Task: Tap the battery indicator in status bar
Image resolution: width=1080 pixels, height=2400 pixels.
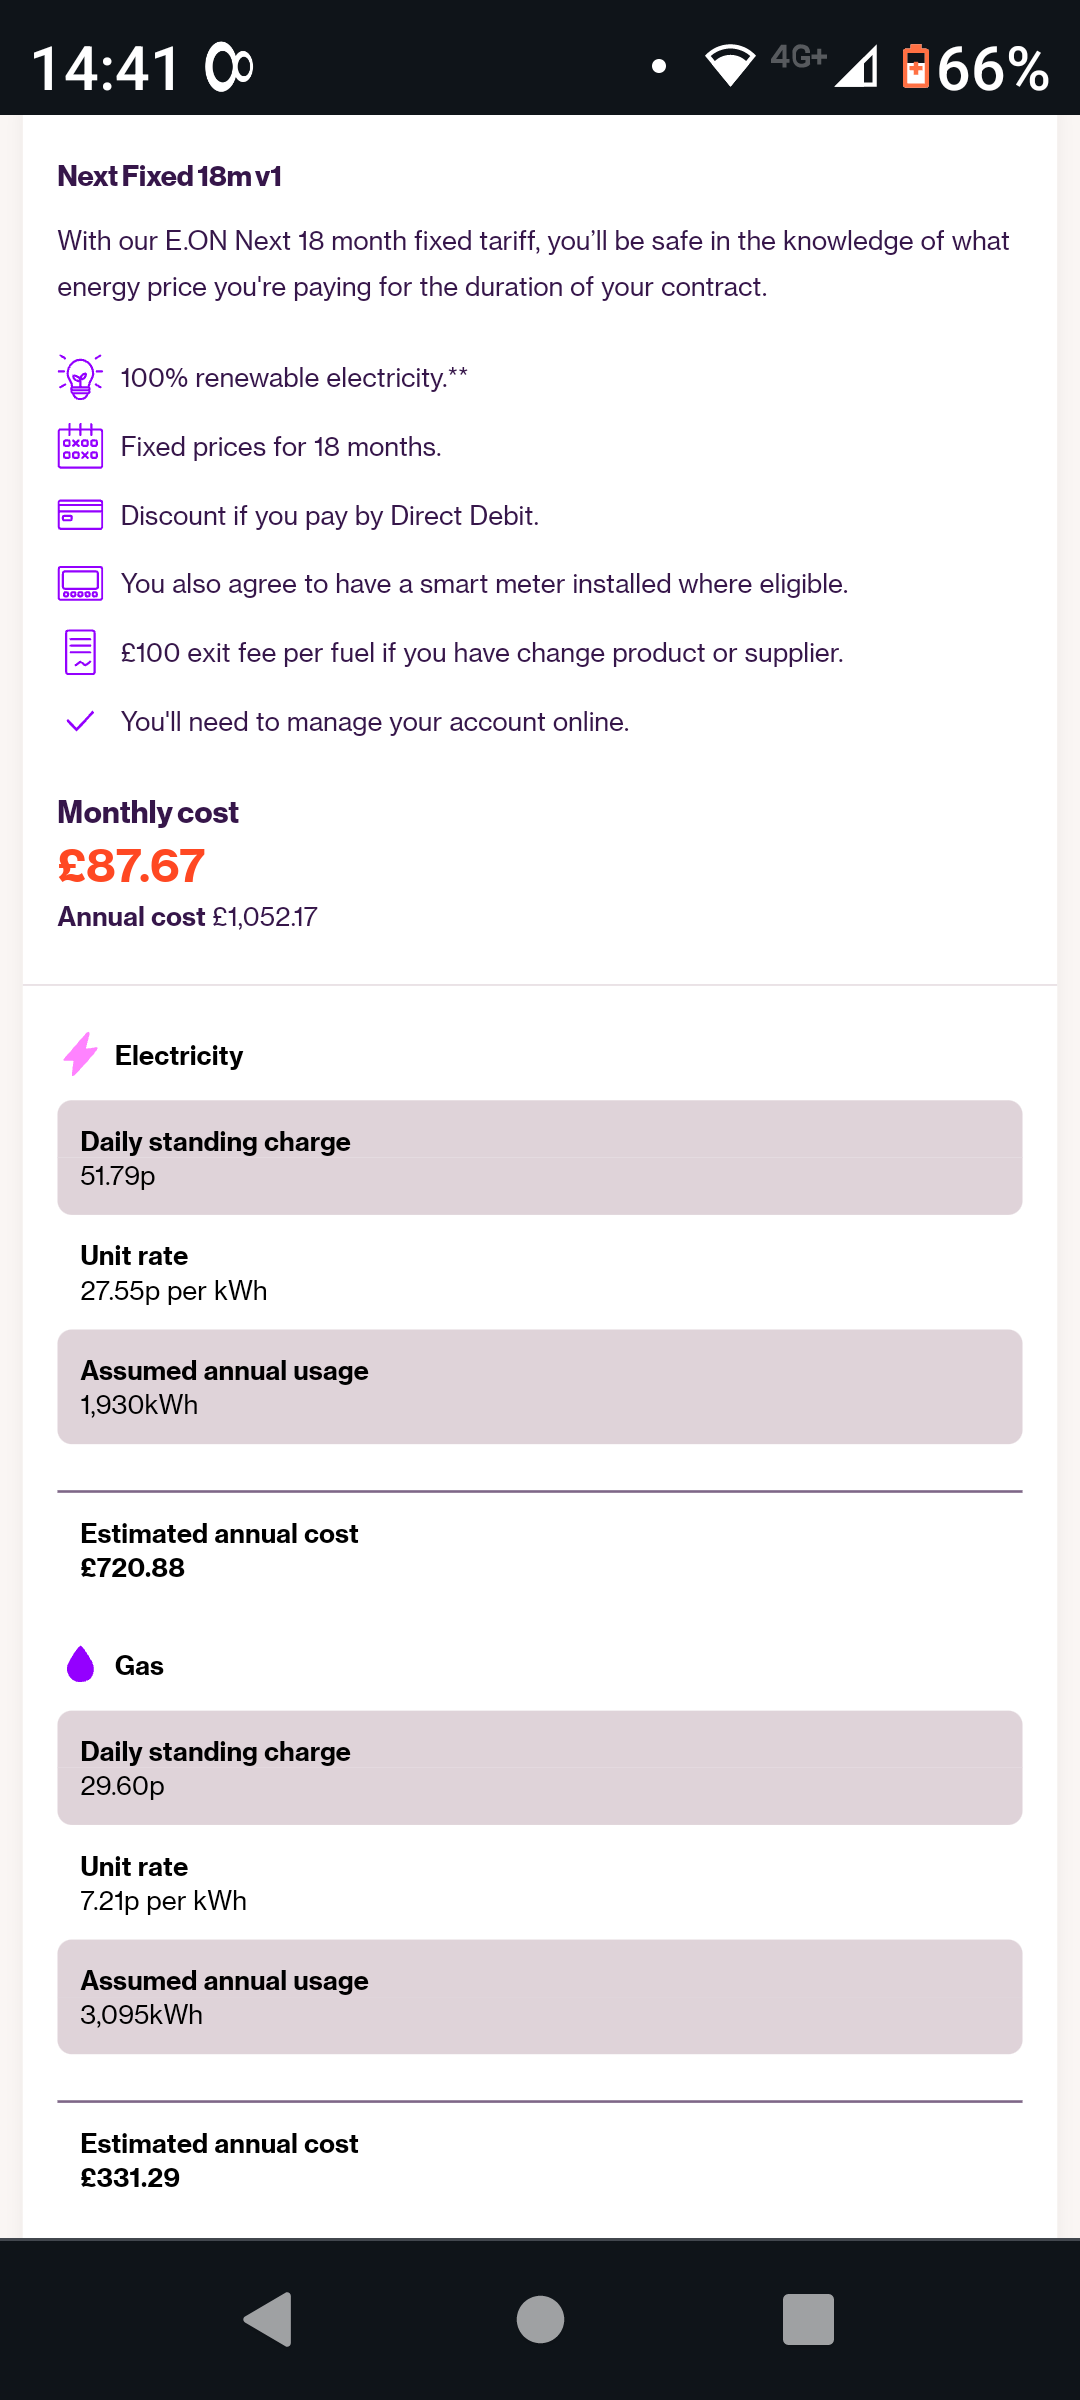Action: click(x=915, y=67)
